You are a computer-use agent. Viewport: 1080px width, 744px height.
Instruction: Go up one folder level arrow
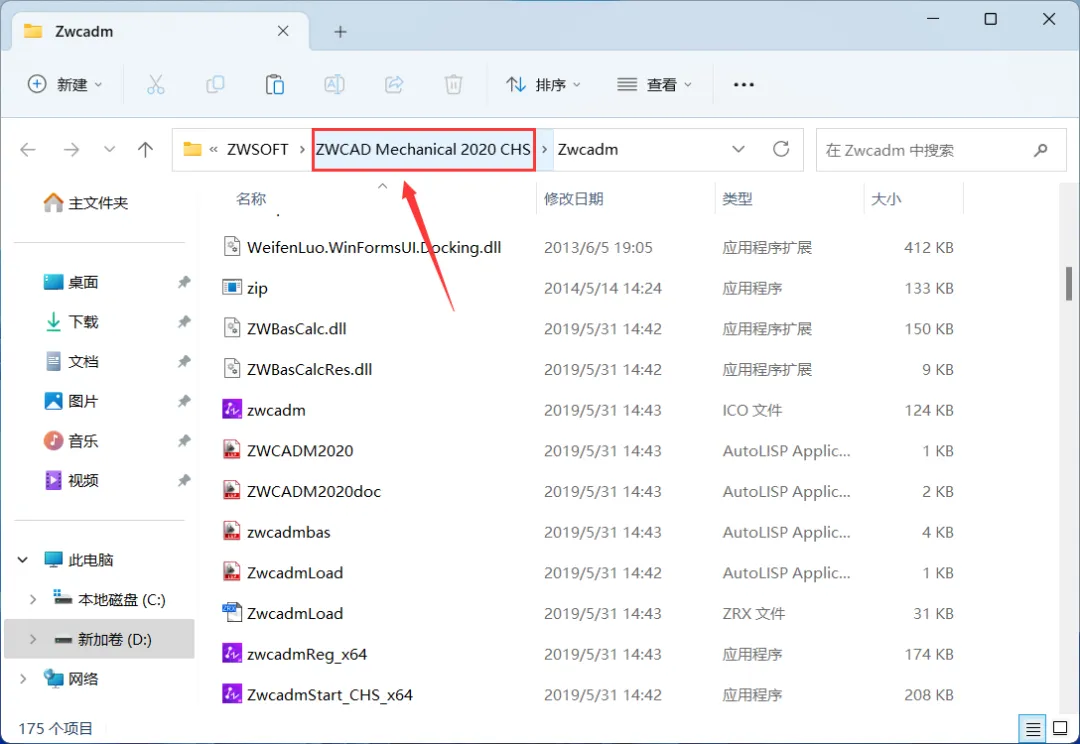(x=145, y=149)
